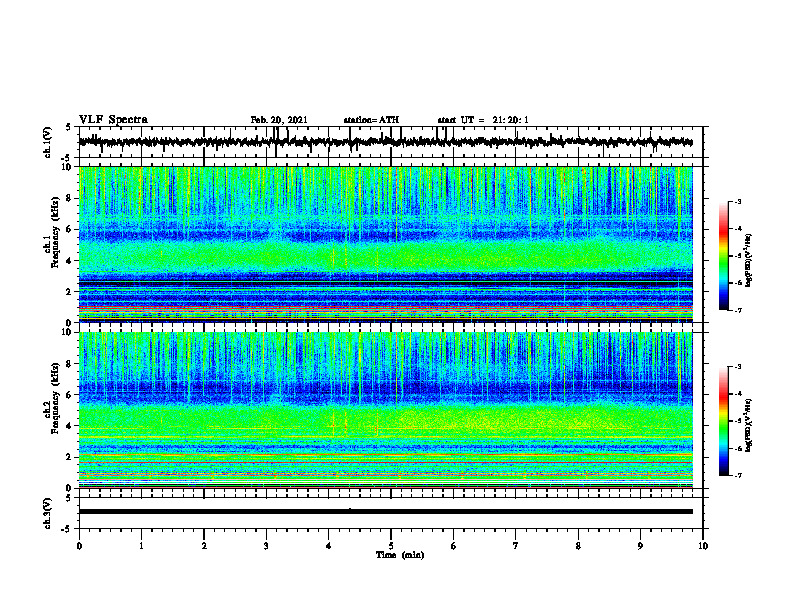Click the '6' kHz tick of ch.1 spectrogram
Screen dimensions: 792x612
70,230
